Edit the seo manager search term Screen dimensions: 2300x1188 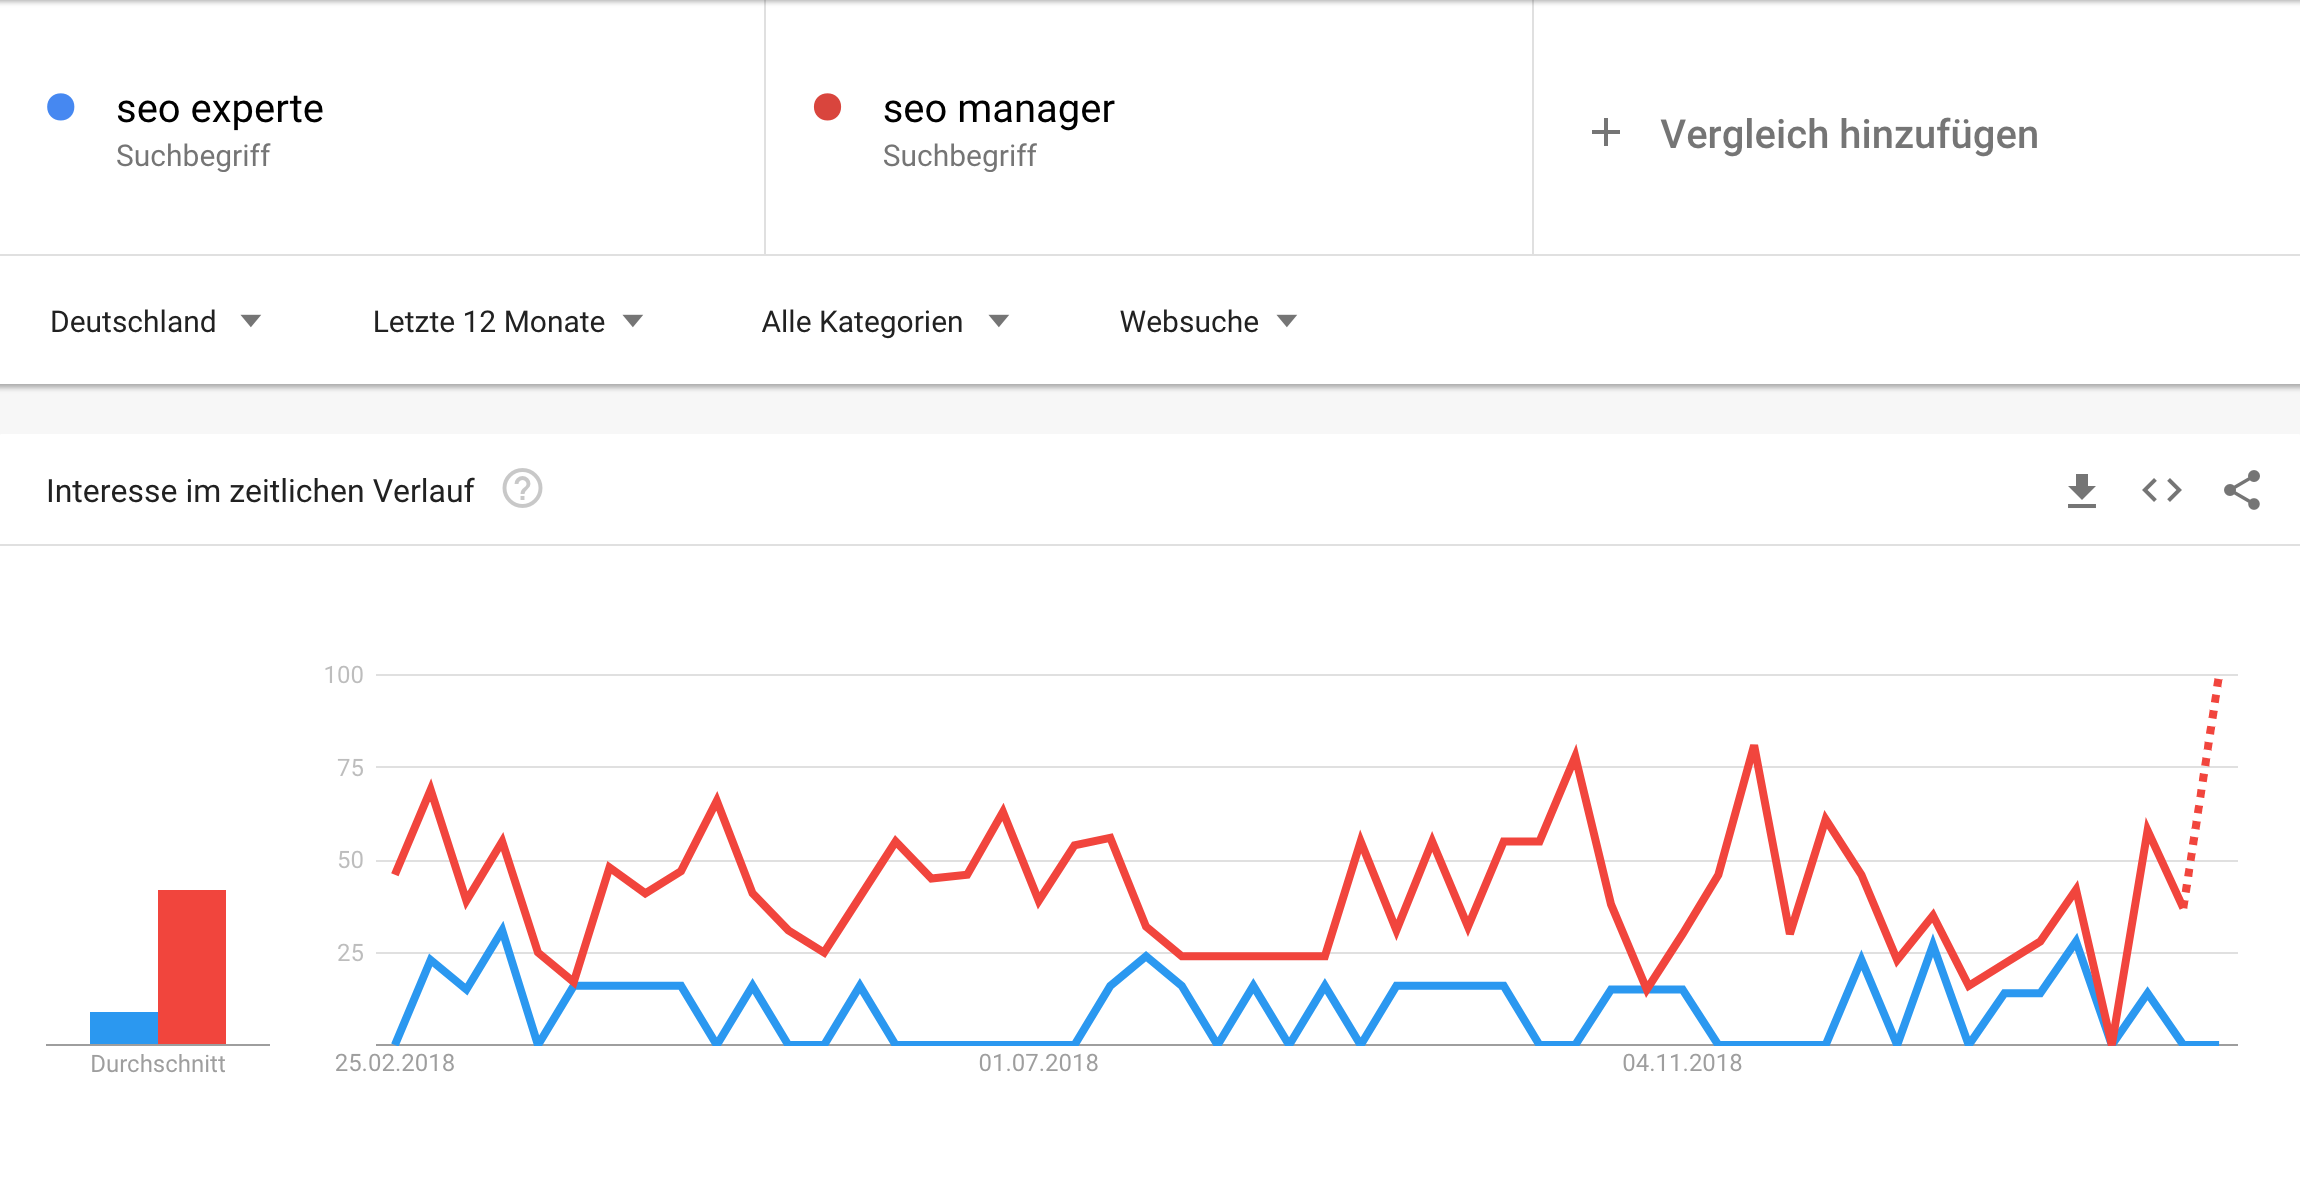[x=998, y=108]
